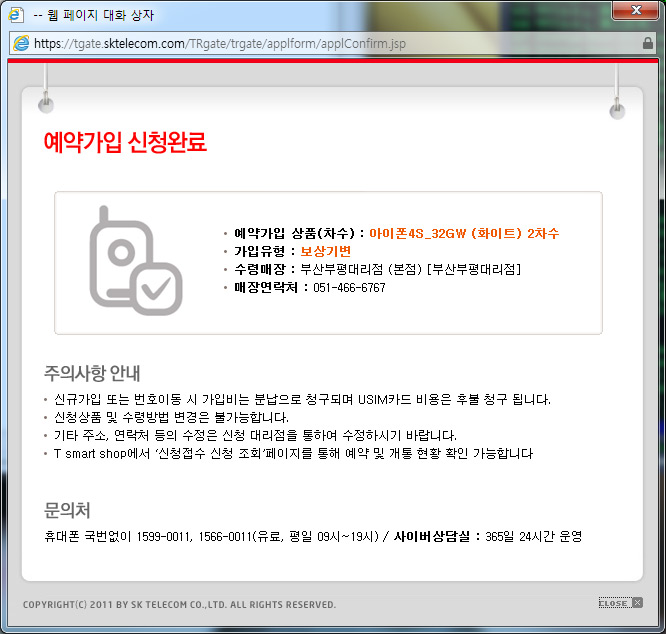The image size is (666, 634).
Task: Click the CLOSE button at the bottom right
Action: [x=620, y=603]
